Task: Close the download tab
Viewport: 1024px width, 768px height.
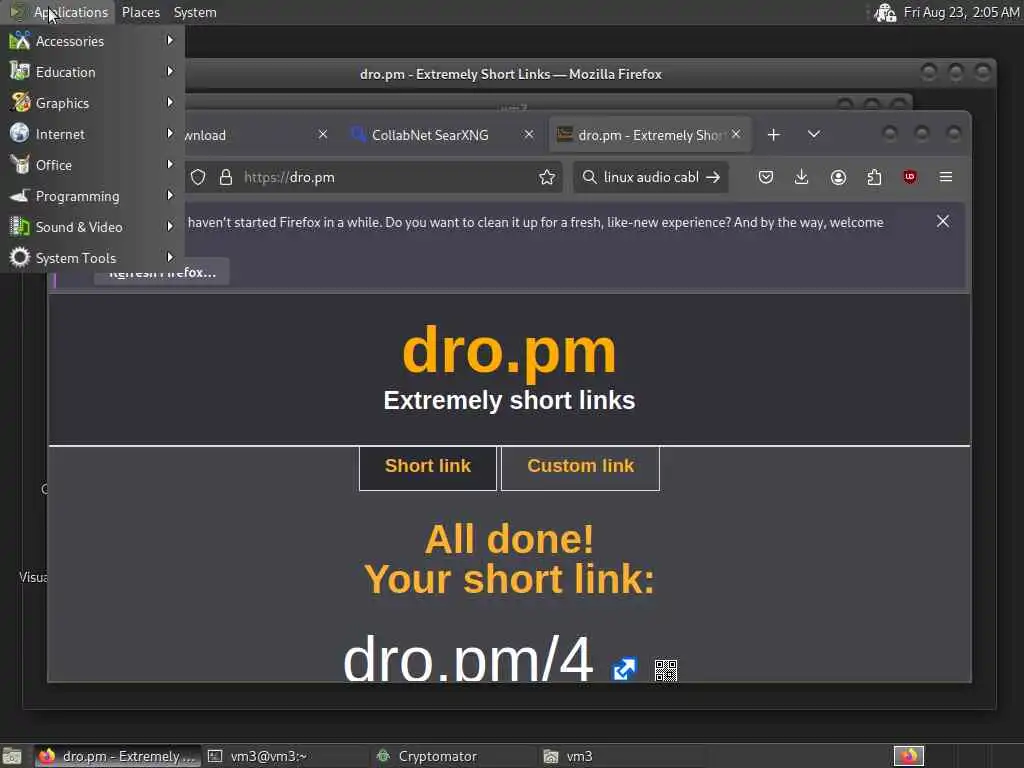Action: (323, 135)
